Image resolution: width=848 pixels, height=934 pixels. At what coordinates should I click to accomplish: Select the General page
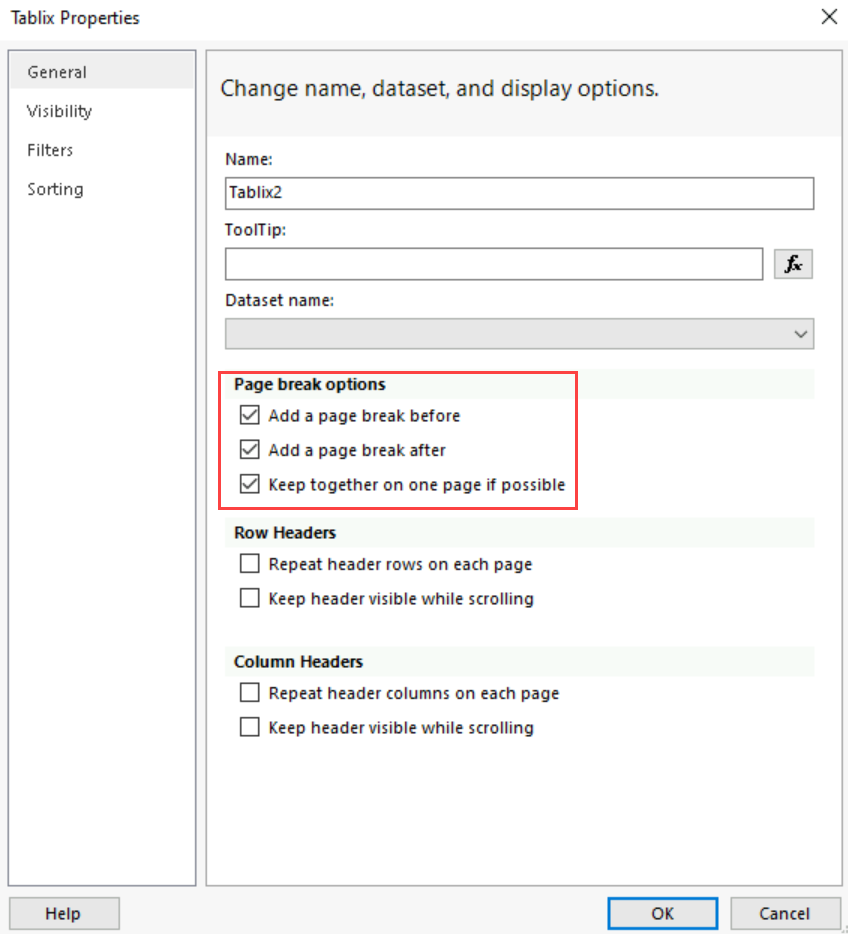tap(57, 72)
